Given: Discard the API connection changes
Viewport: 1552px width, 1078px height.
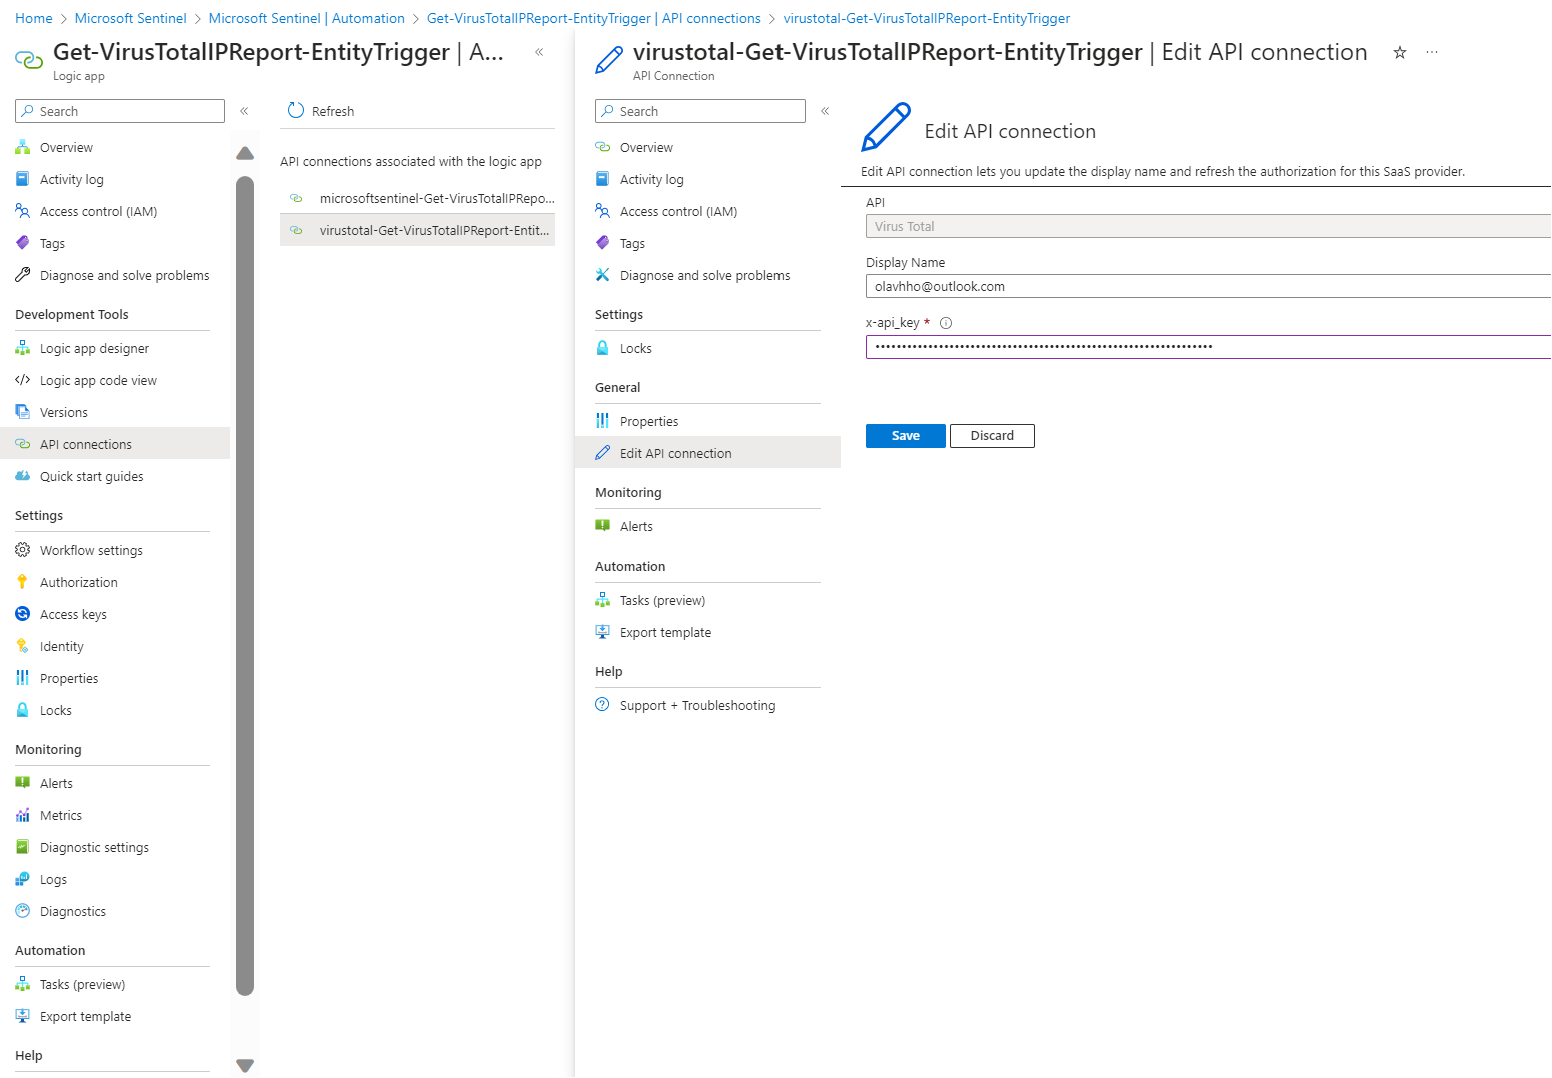Looking at the screenshot, I should click(992, 436).
